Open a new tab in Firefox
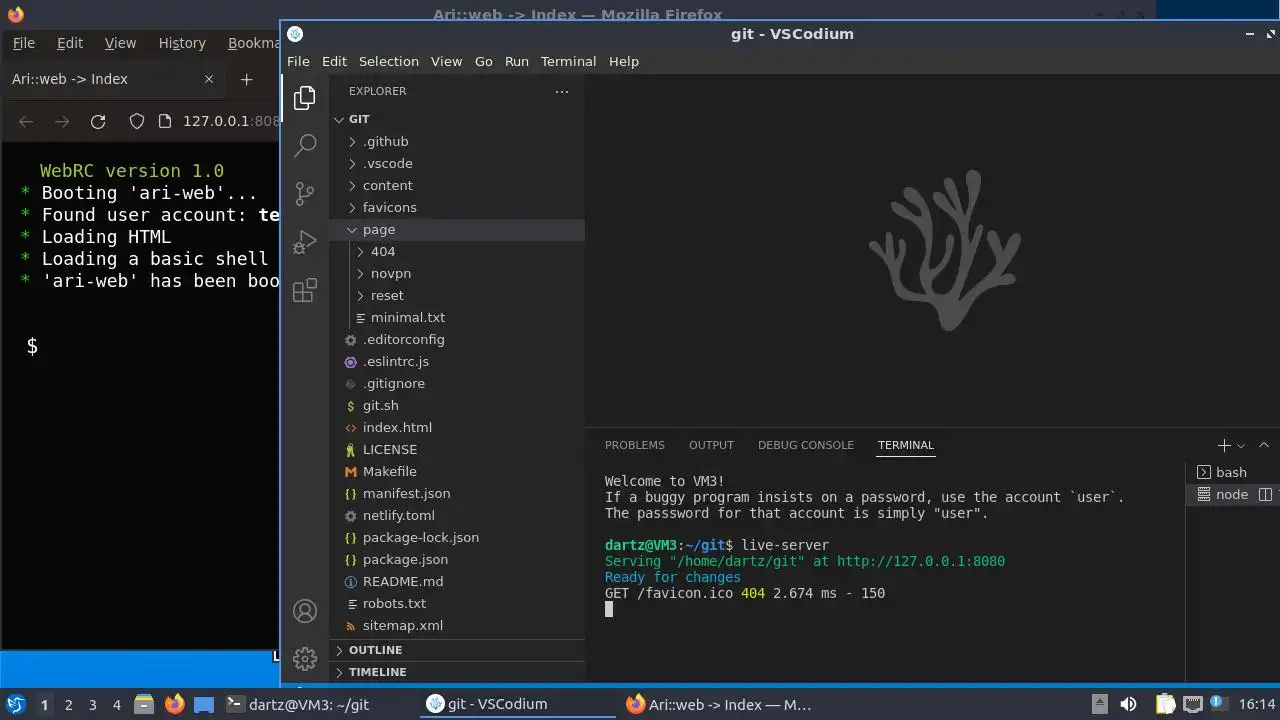1280x720 pixels. point(247,79)
